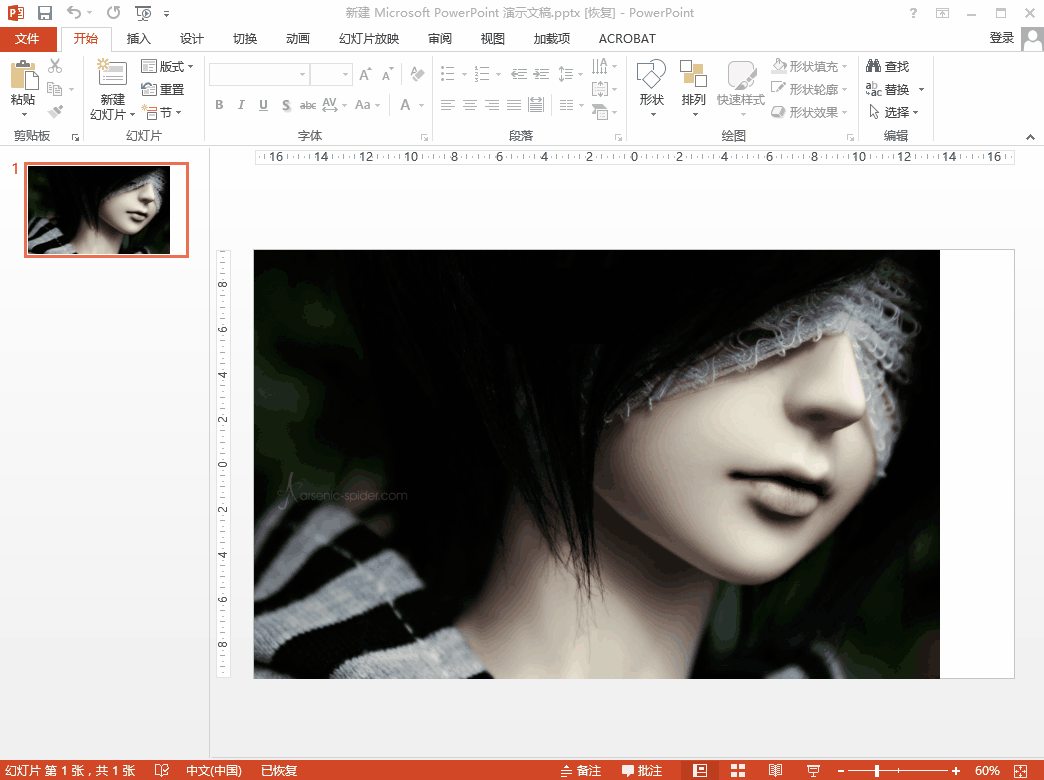Increase font size with the larger A

pos(365,74)
